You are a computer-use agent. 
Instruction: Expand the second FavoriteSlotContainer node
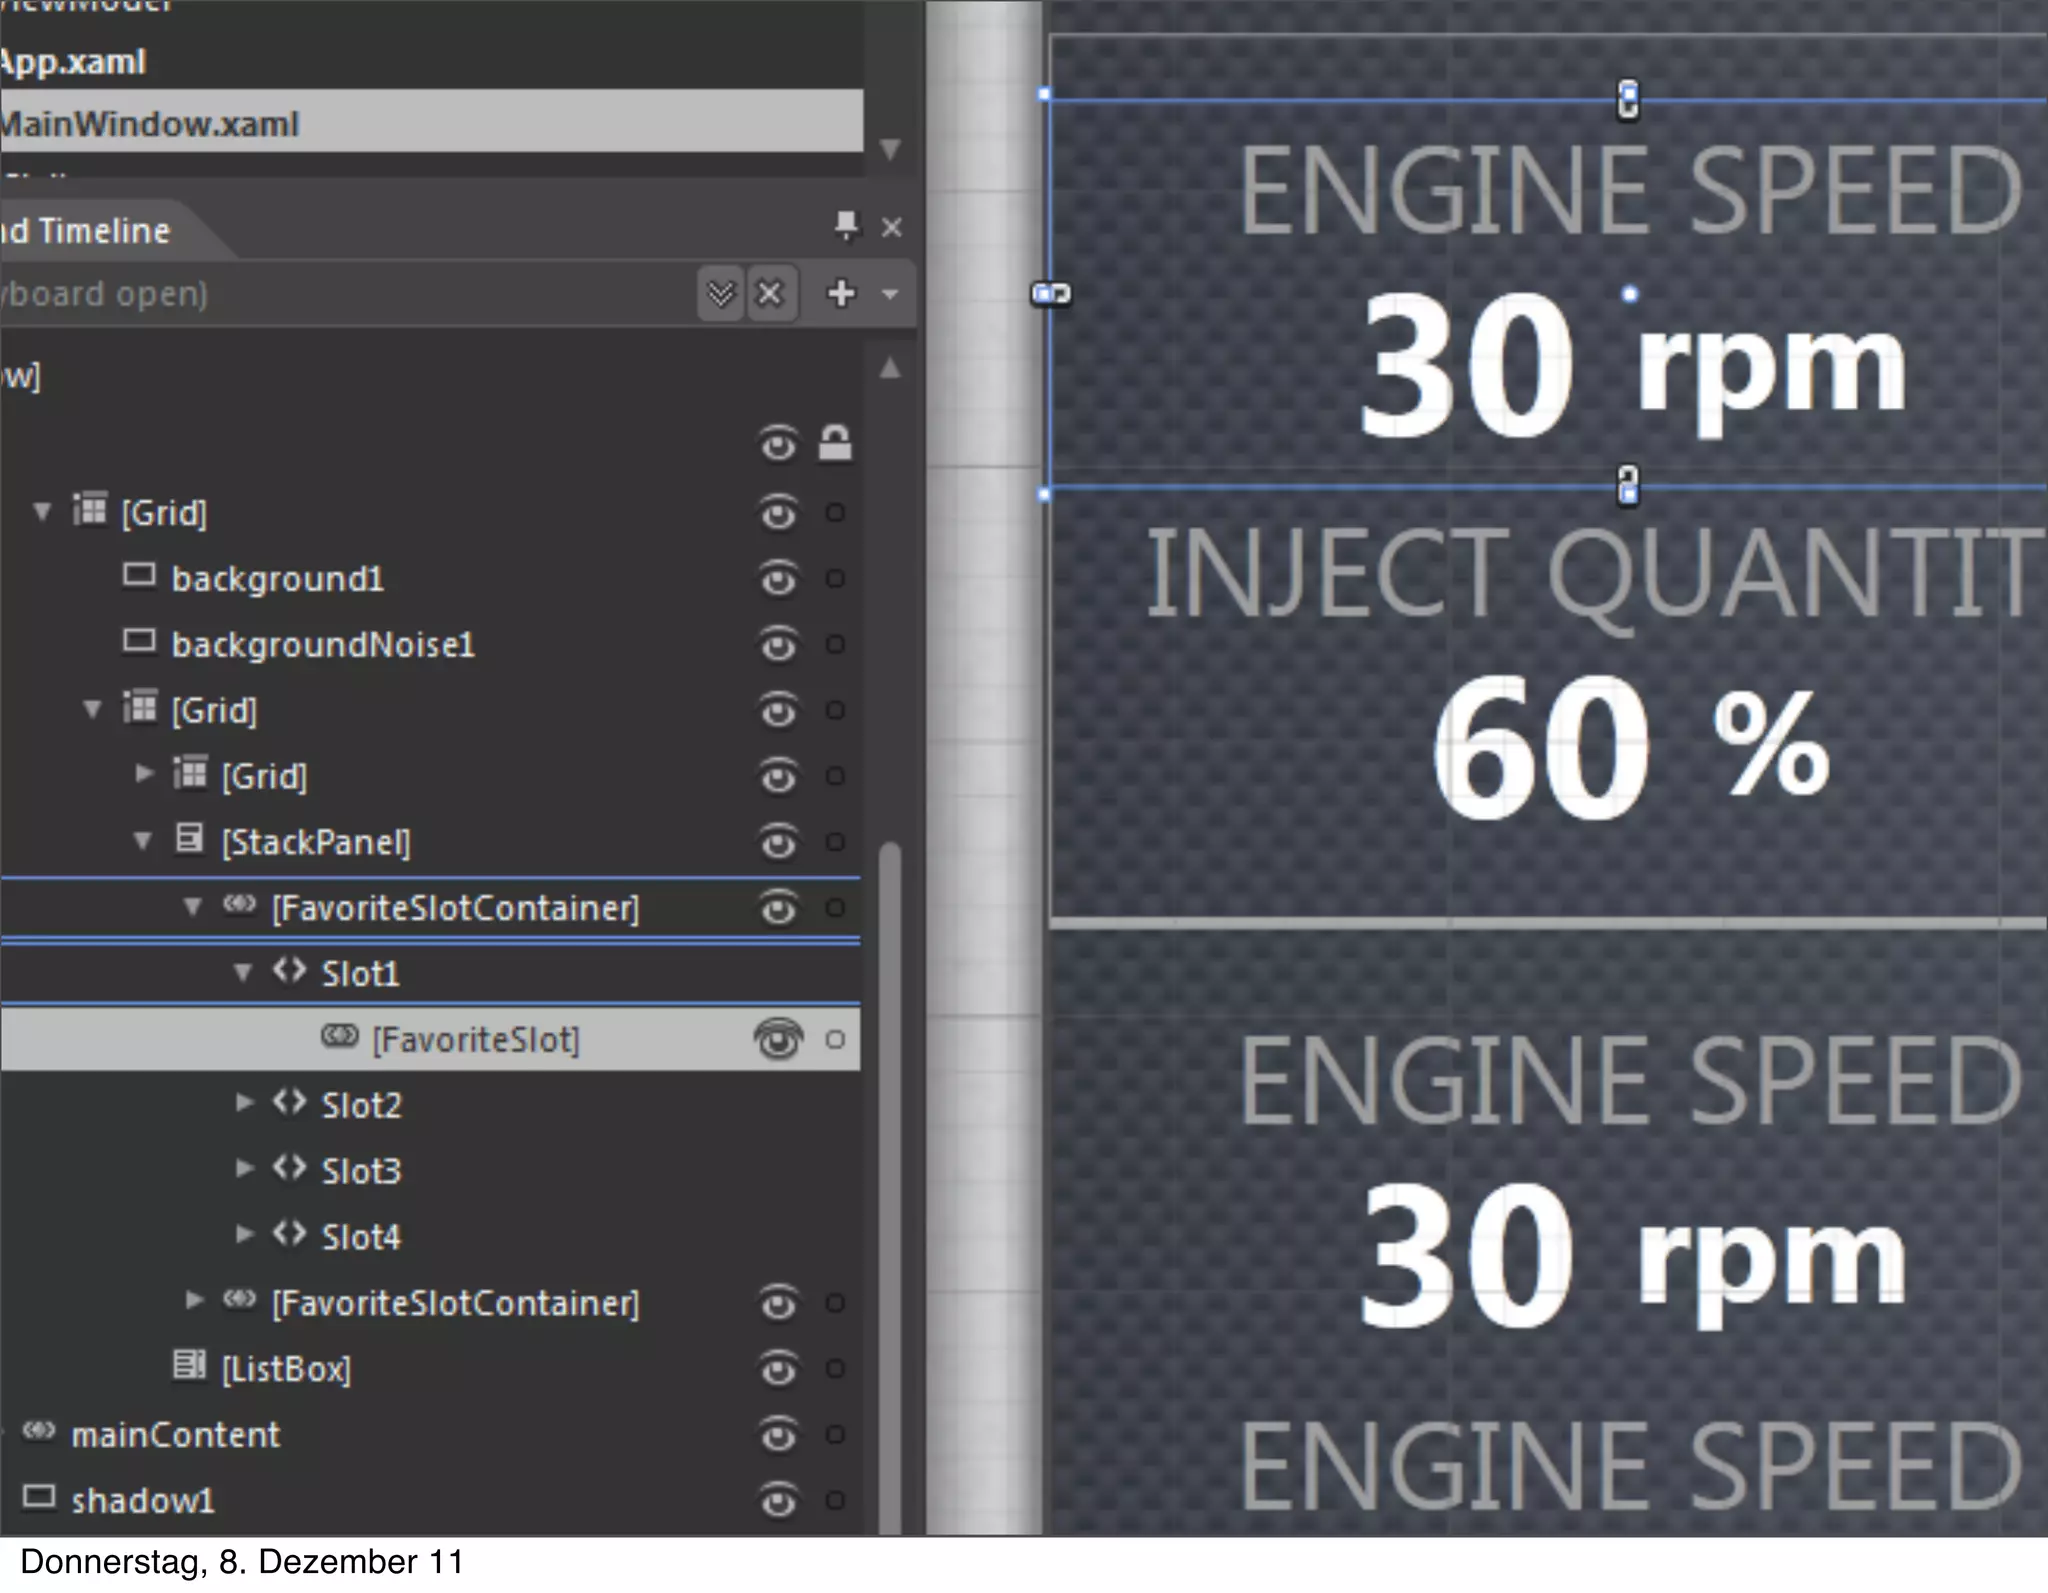[194, 1300]
